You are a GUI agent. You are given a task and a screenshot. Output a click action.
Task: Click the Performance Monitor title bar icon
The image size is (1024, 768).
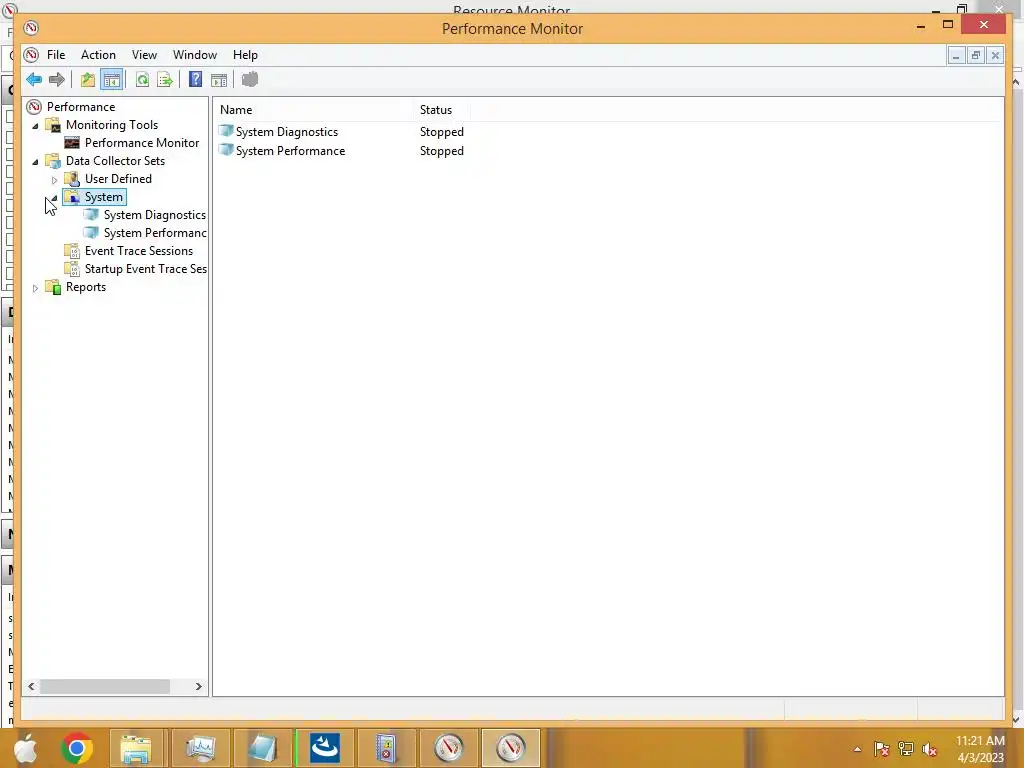pos(31,28)
